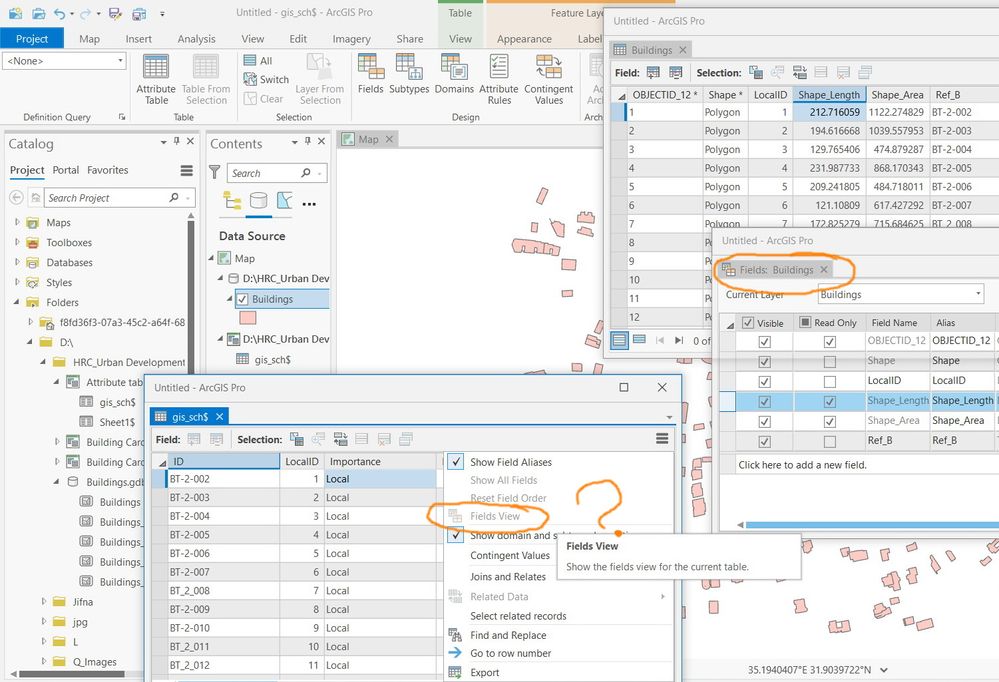Toggle Read Only checkbox for Shape field
Screen dimensions: 999x682
coord(830,361)
